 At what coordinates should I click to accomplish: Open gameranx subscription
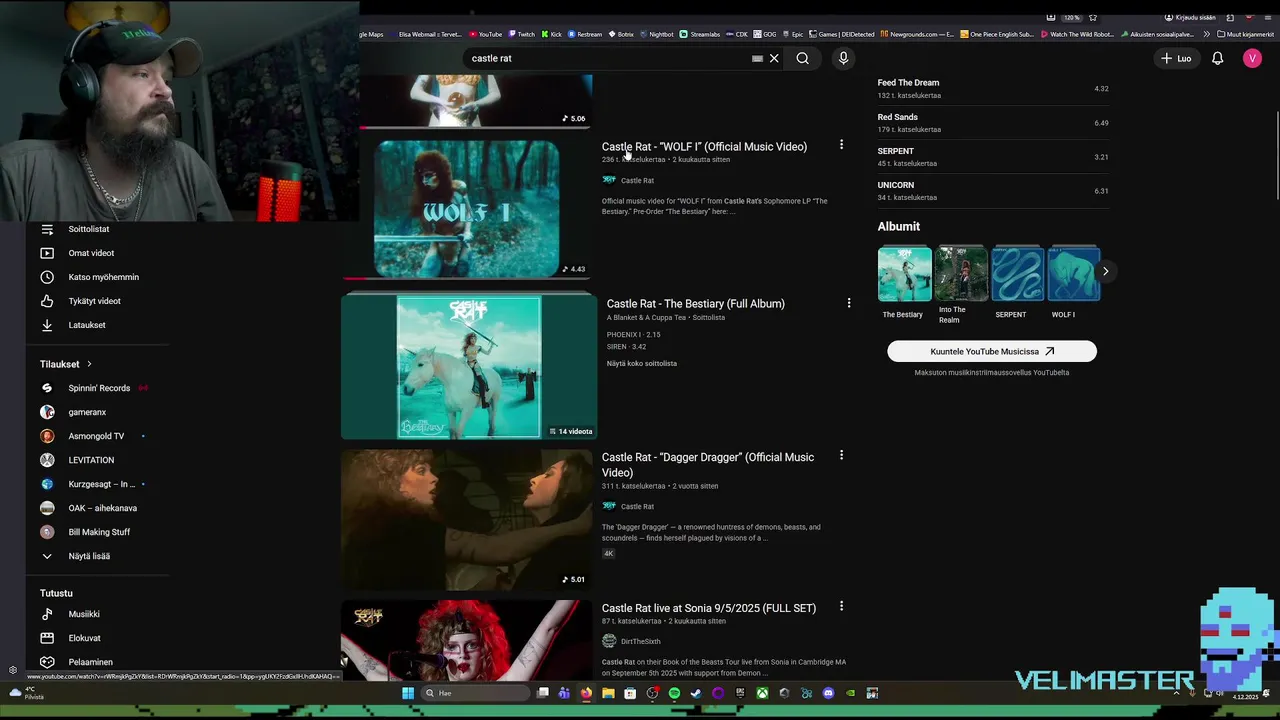click(87, 412)
